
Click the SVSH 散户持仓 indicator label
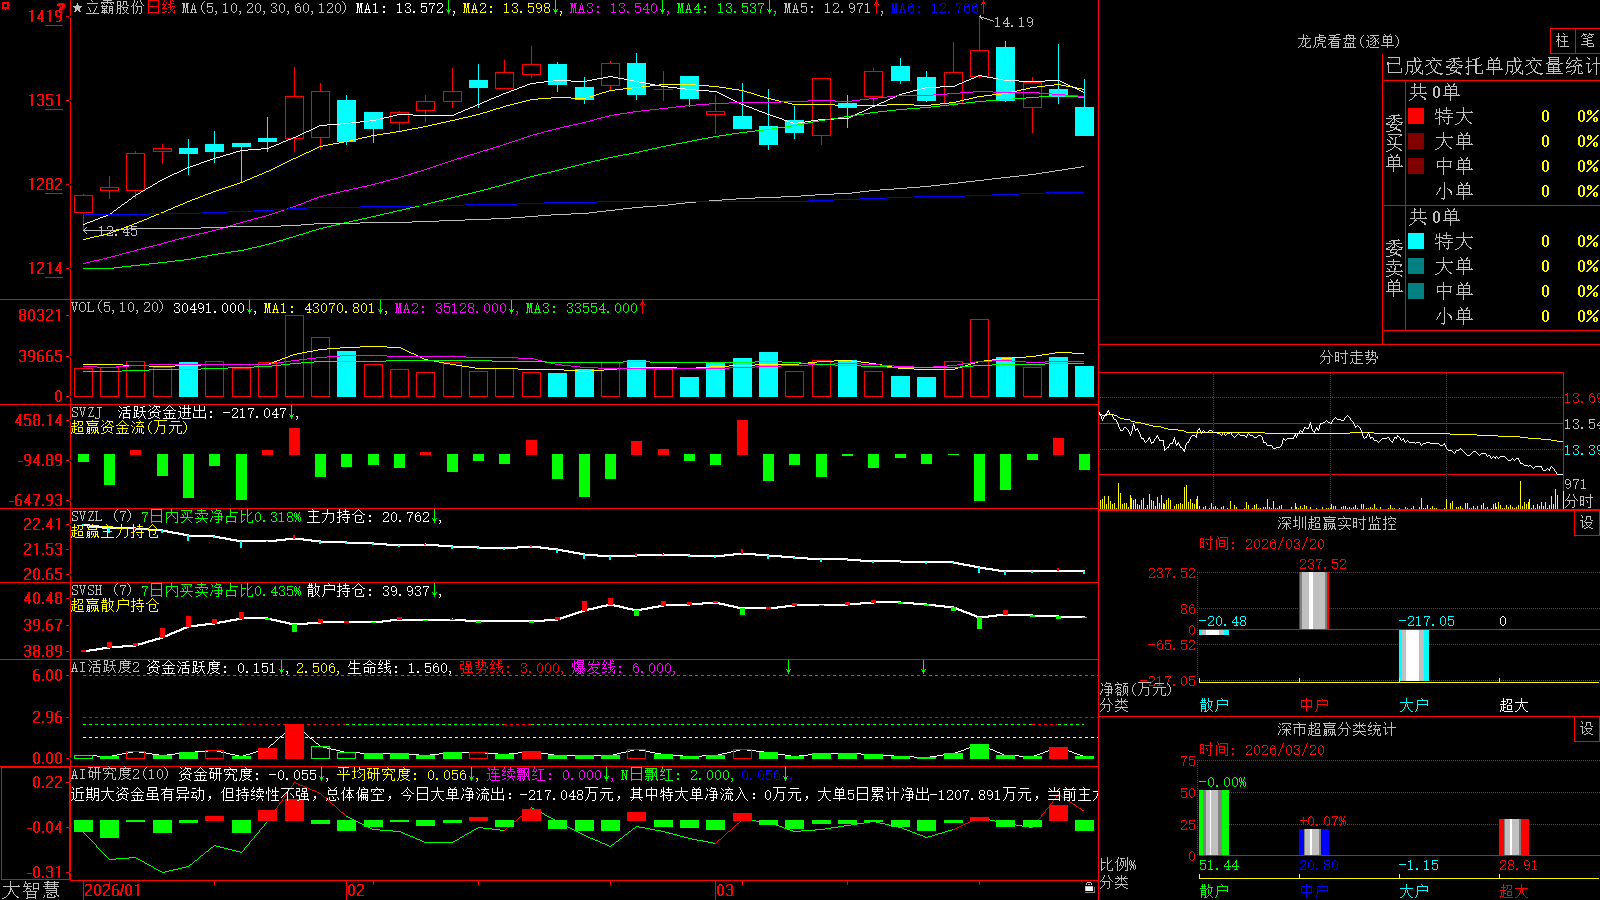[87, 591]
